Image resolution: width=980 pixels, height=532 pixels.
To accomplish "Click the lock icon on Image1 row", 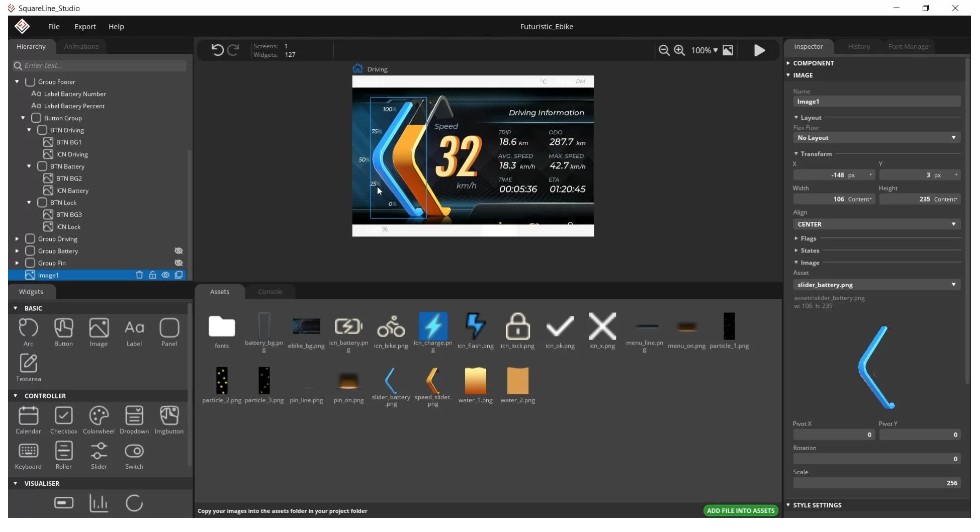I will [x=153, y=275].
